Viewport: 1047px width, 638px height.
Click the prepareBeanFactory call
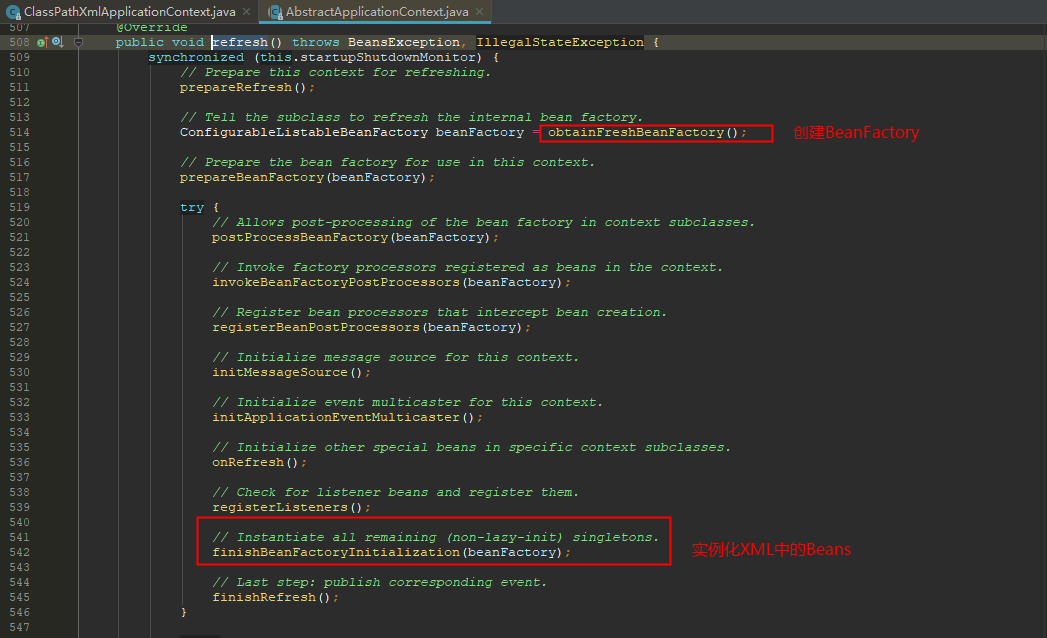tap(252, 177)
